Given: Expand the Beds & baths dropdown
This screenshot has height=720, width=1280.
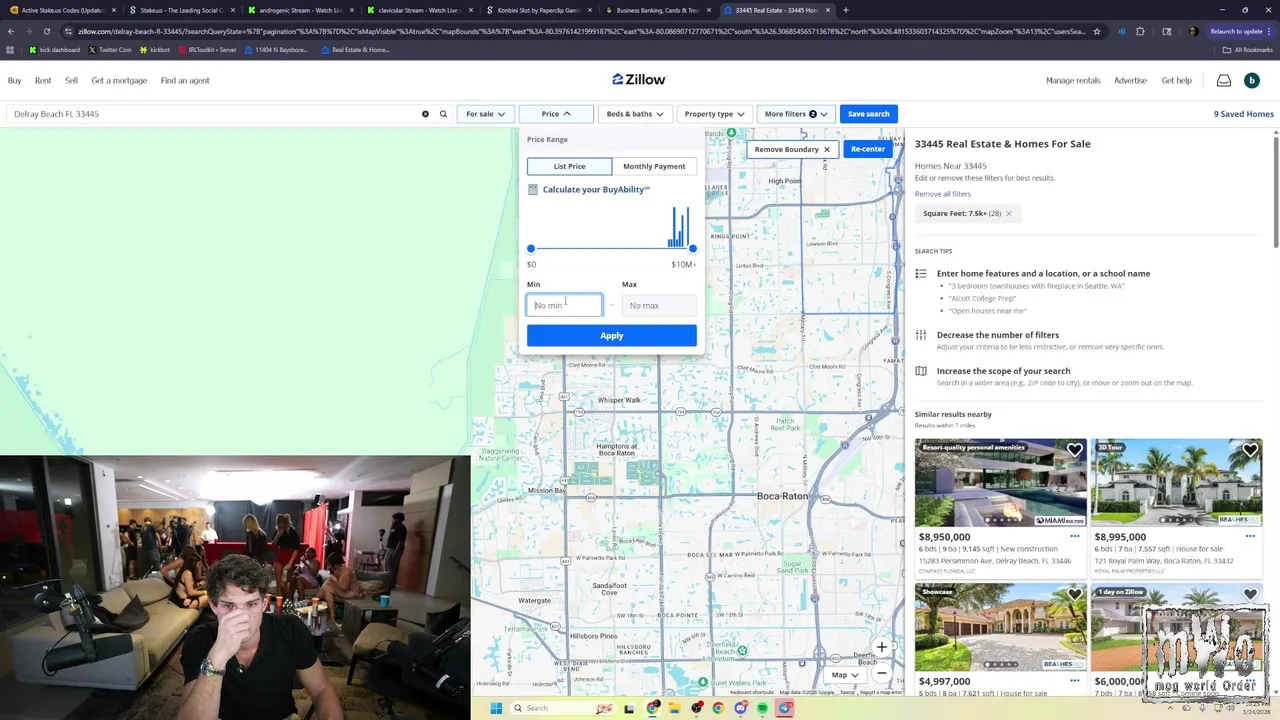Looking at the screenshot, I should tap(635, 114).
